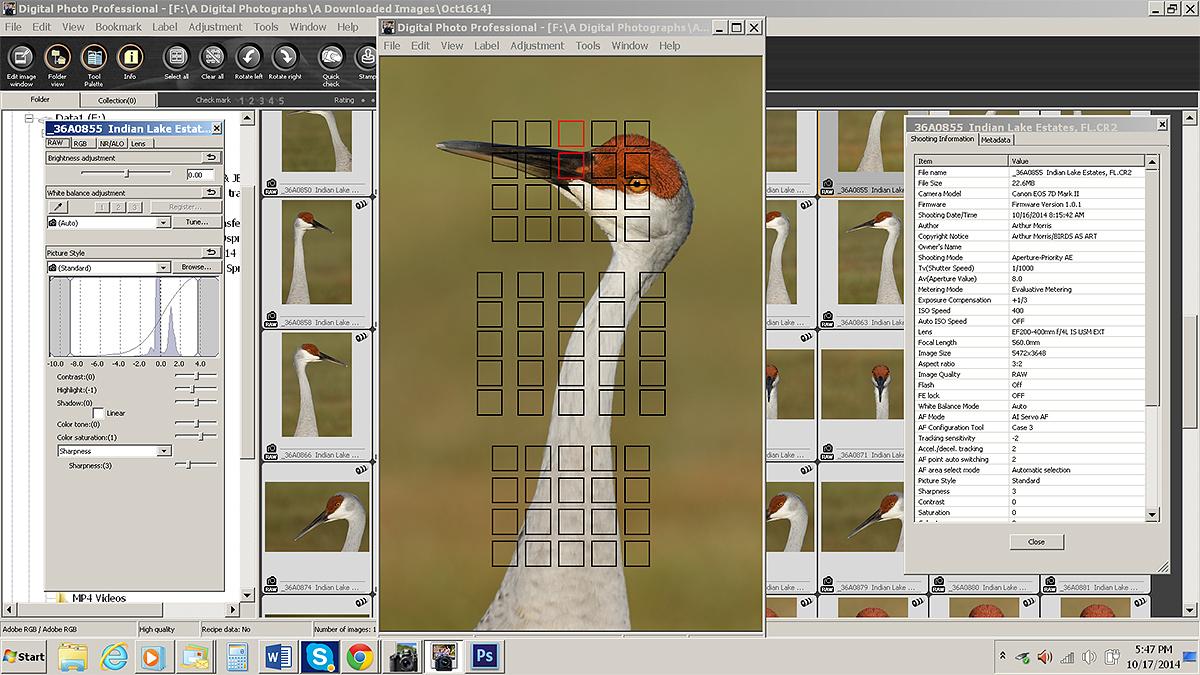Switch to the Lens tab

138,143
